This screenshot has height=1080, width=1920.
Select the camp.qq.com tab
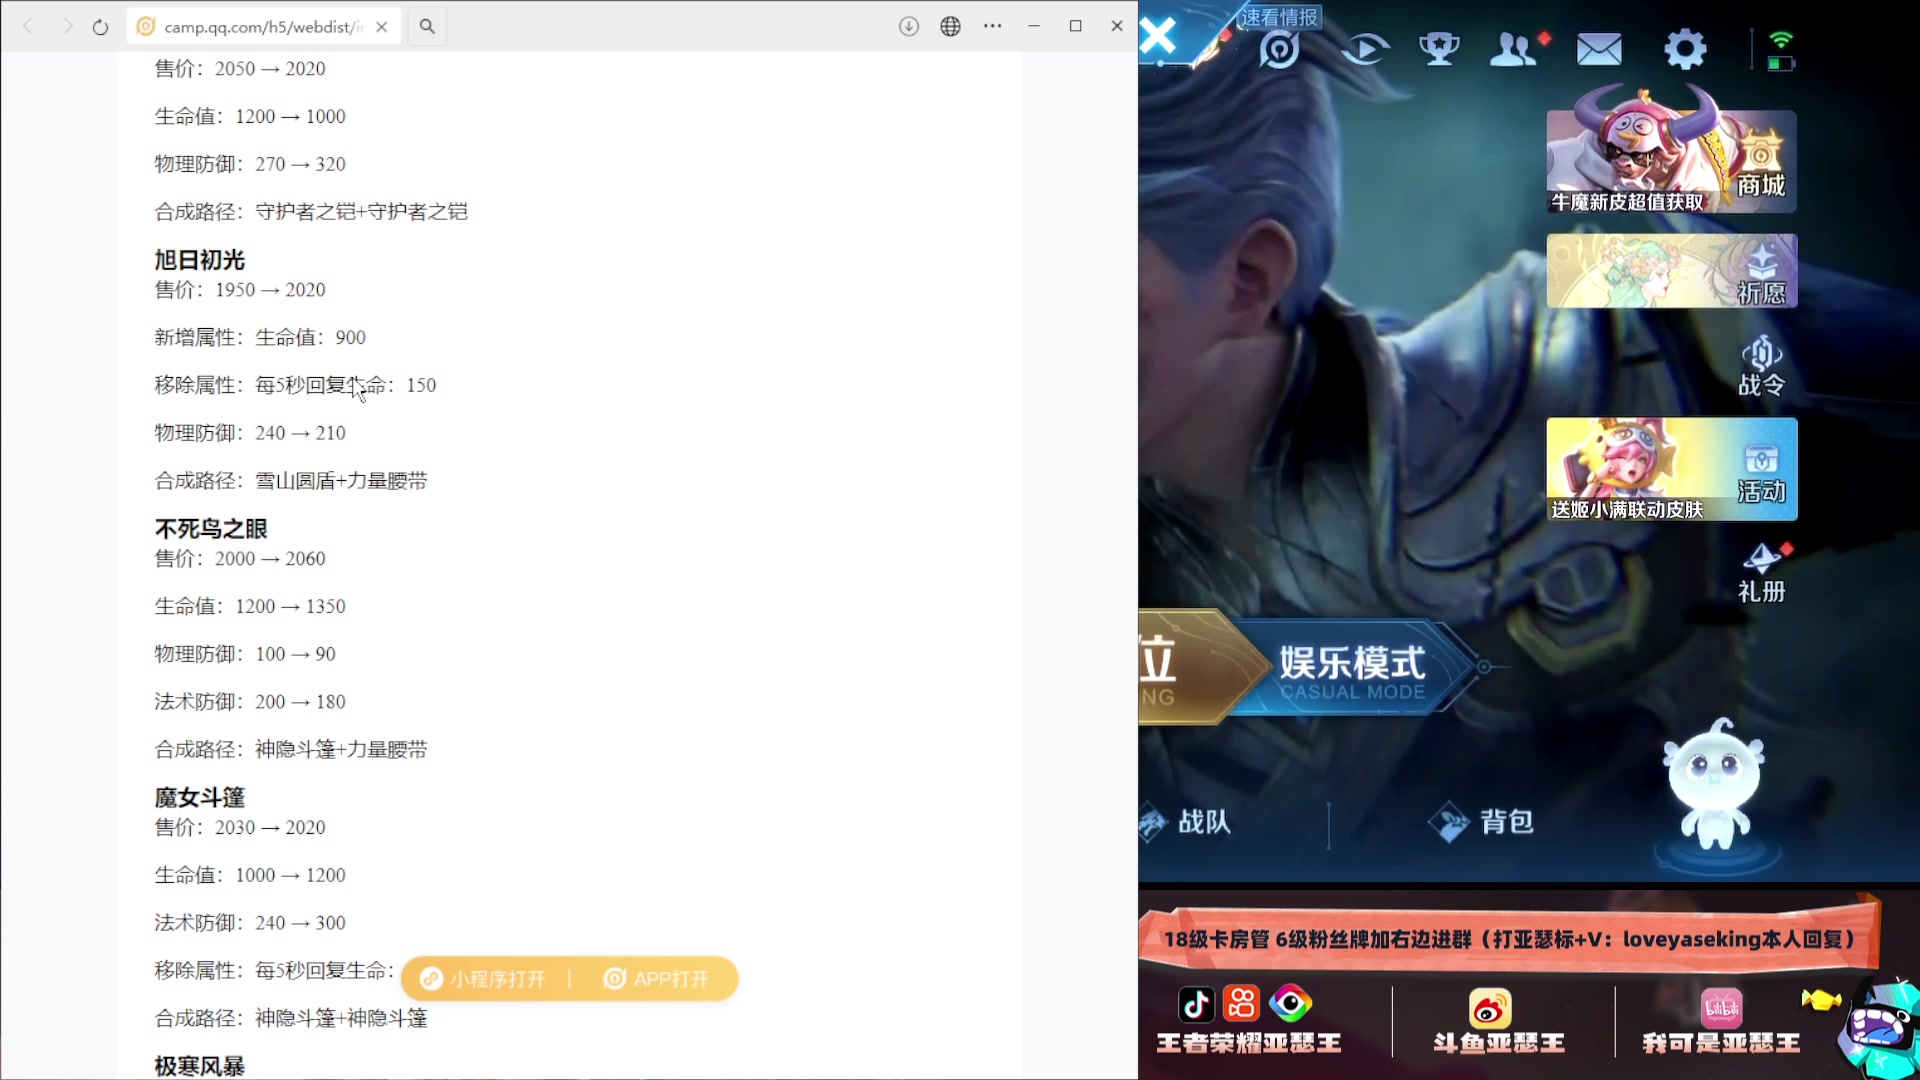264,27
